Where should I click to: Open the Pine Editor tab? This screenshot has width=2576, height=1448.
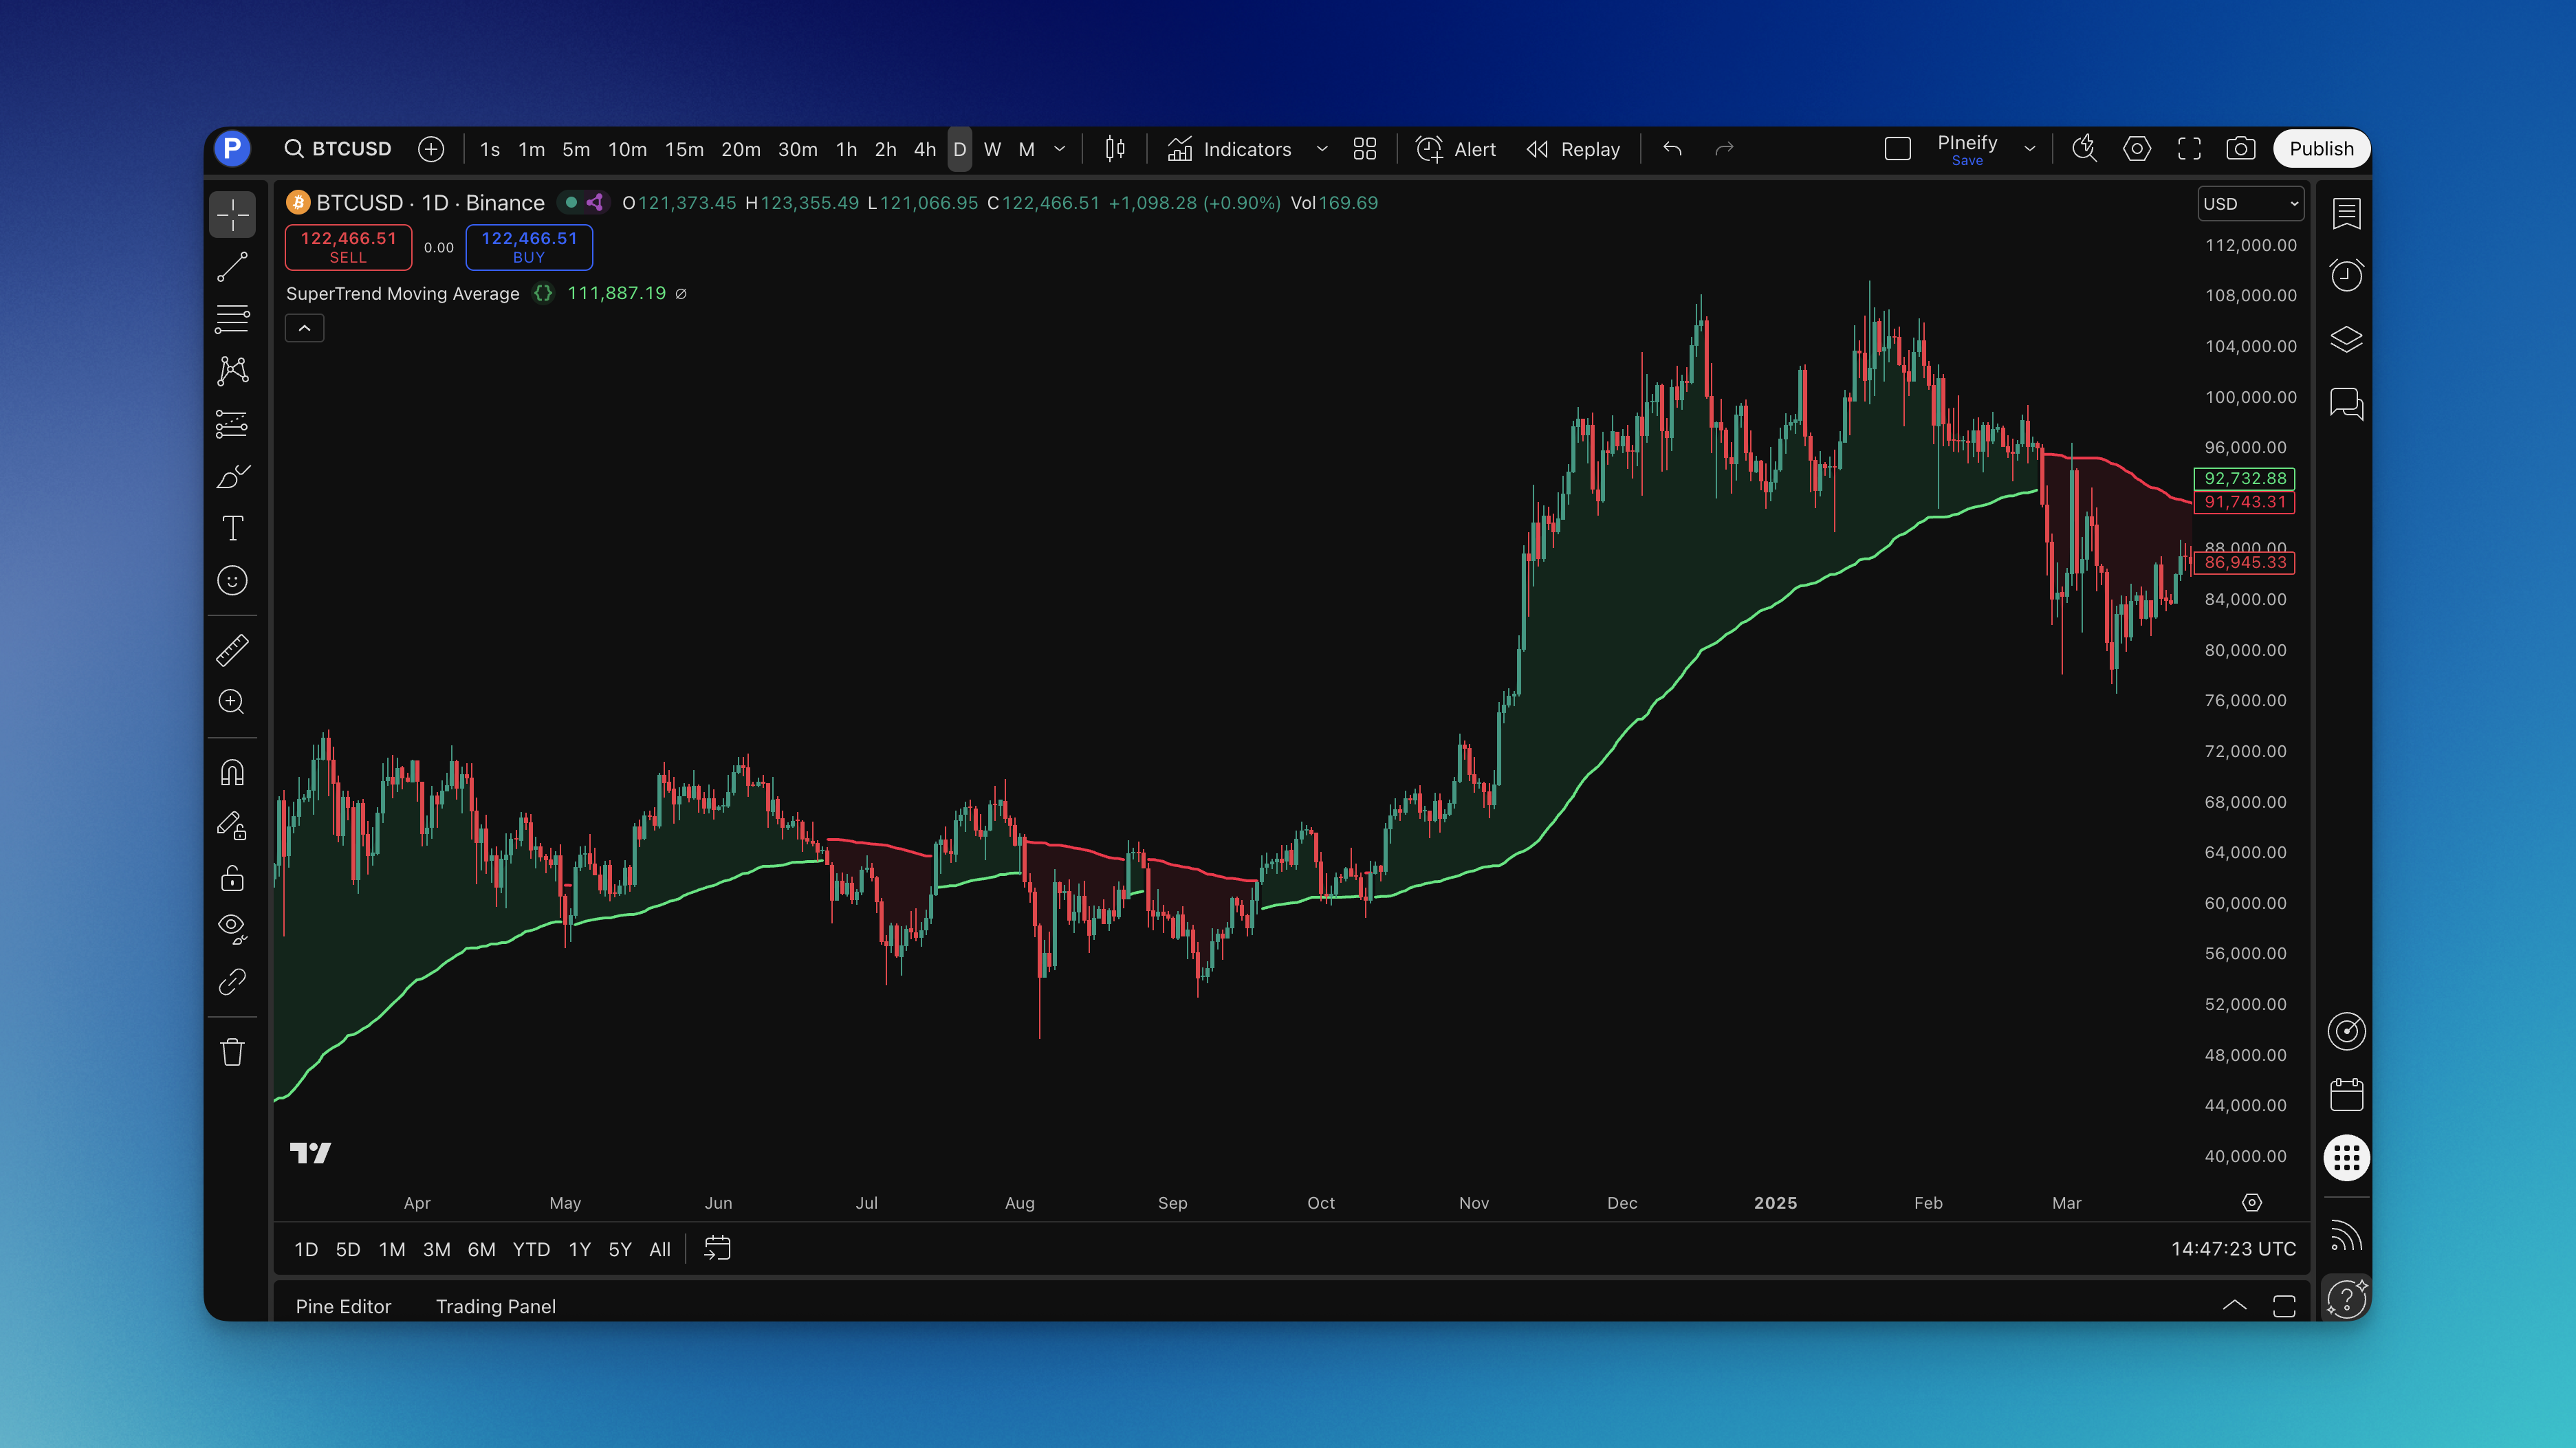(343, 1306)
